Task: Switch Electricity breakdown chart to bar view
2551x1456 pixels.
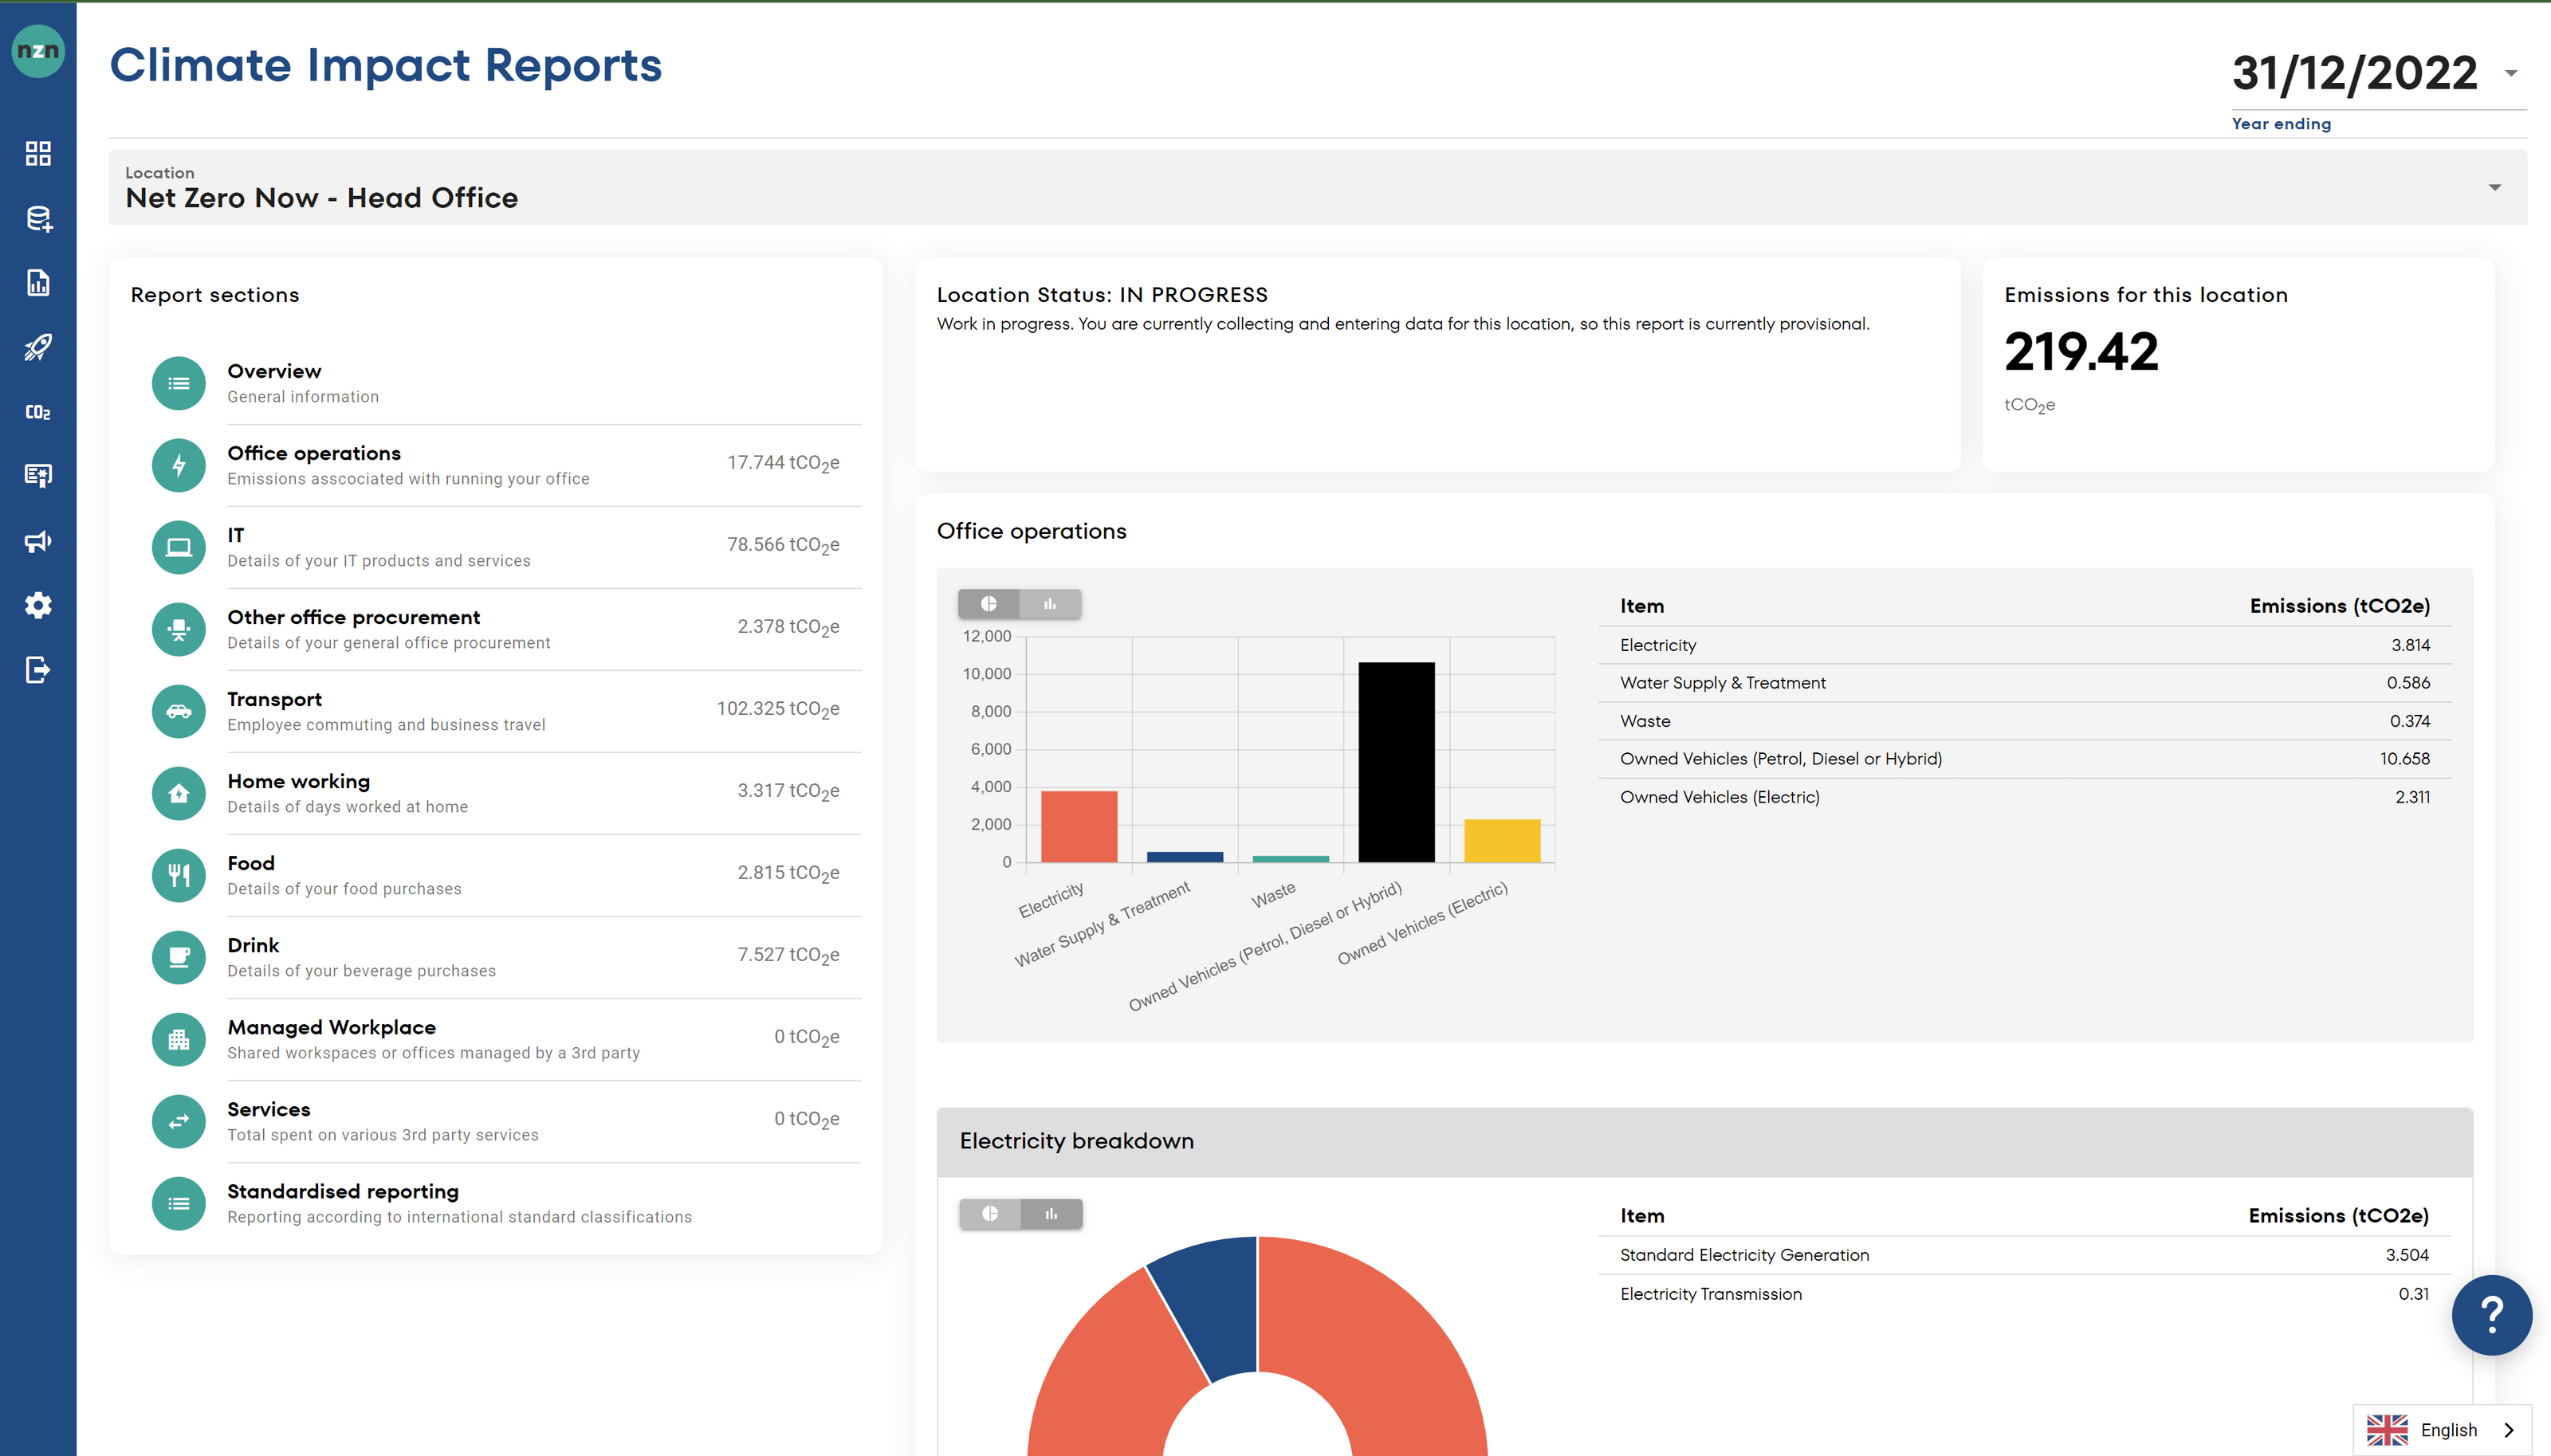Action: [x=1051, y=1213]
